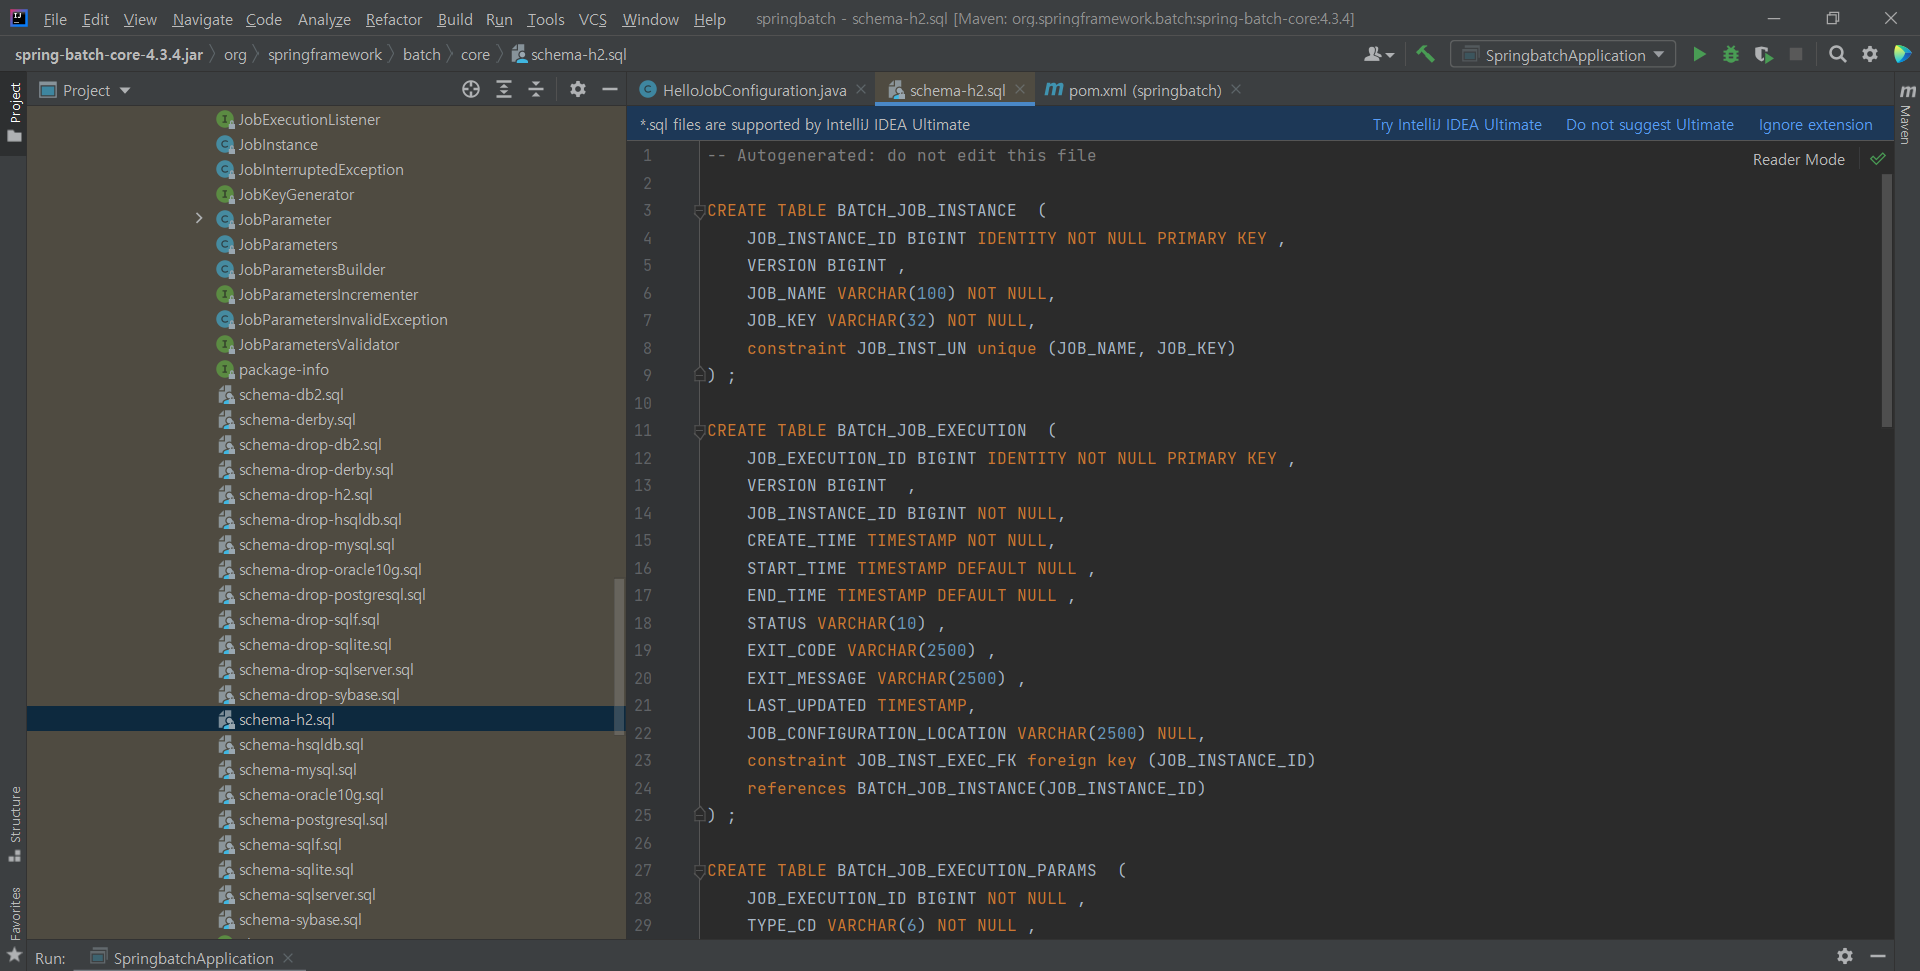
Task: Open the VCS menu
Action: point(592,19)
